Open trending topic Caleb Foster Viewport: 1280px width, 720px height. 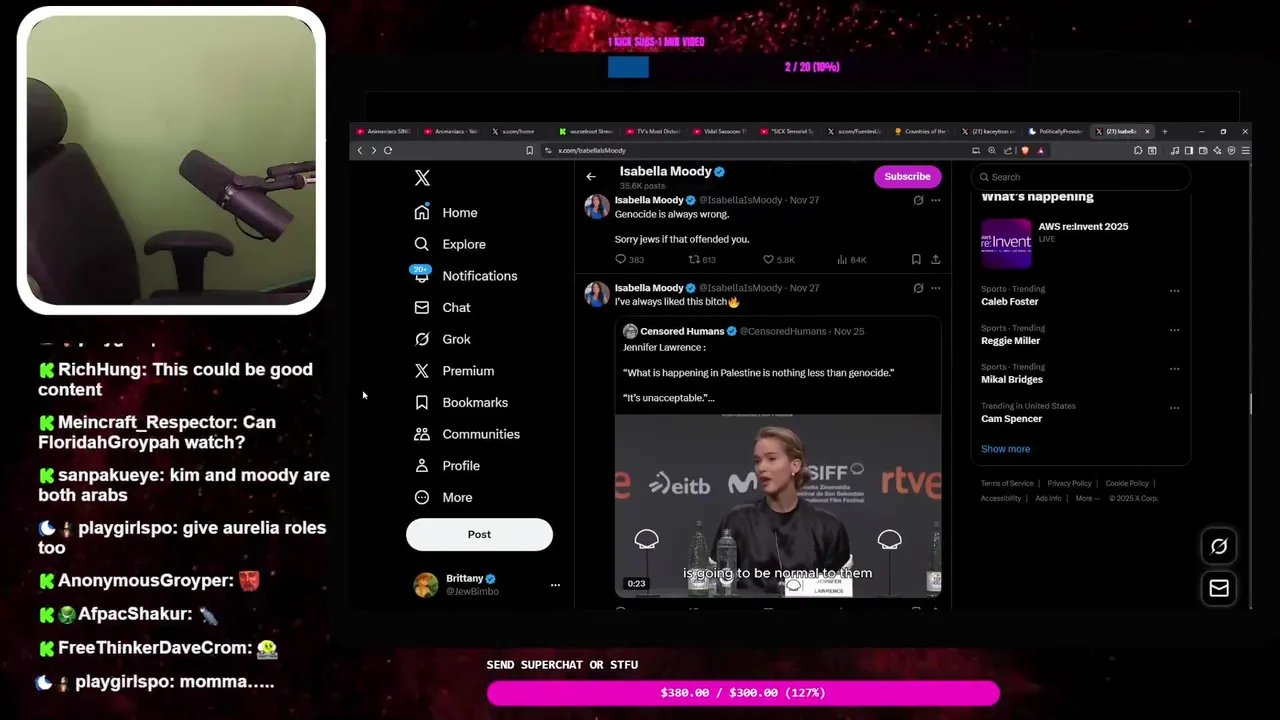[1010, 302]
